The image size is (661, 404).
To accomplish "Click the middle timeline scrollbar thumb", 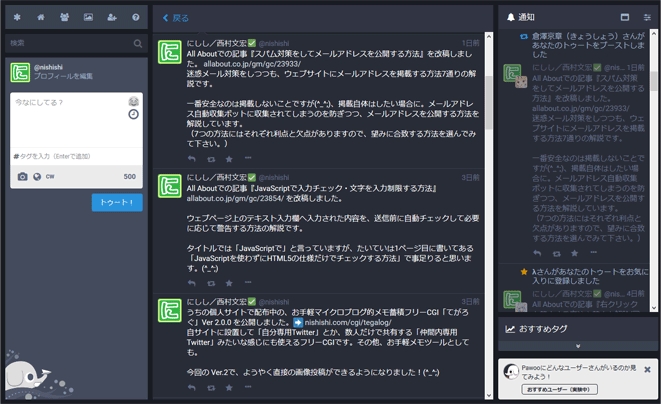I will (x=489, y=102).
